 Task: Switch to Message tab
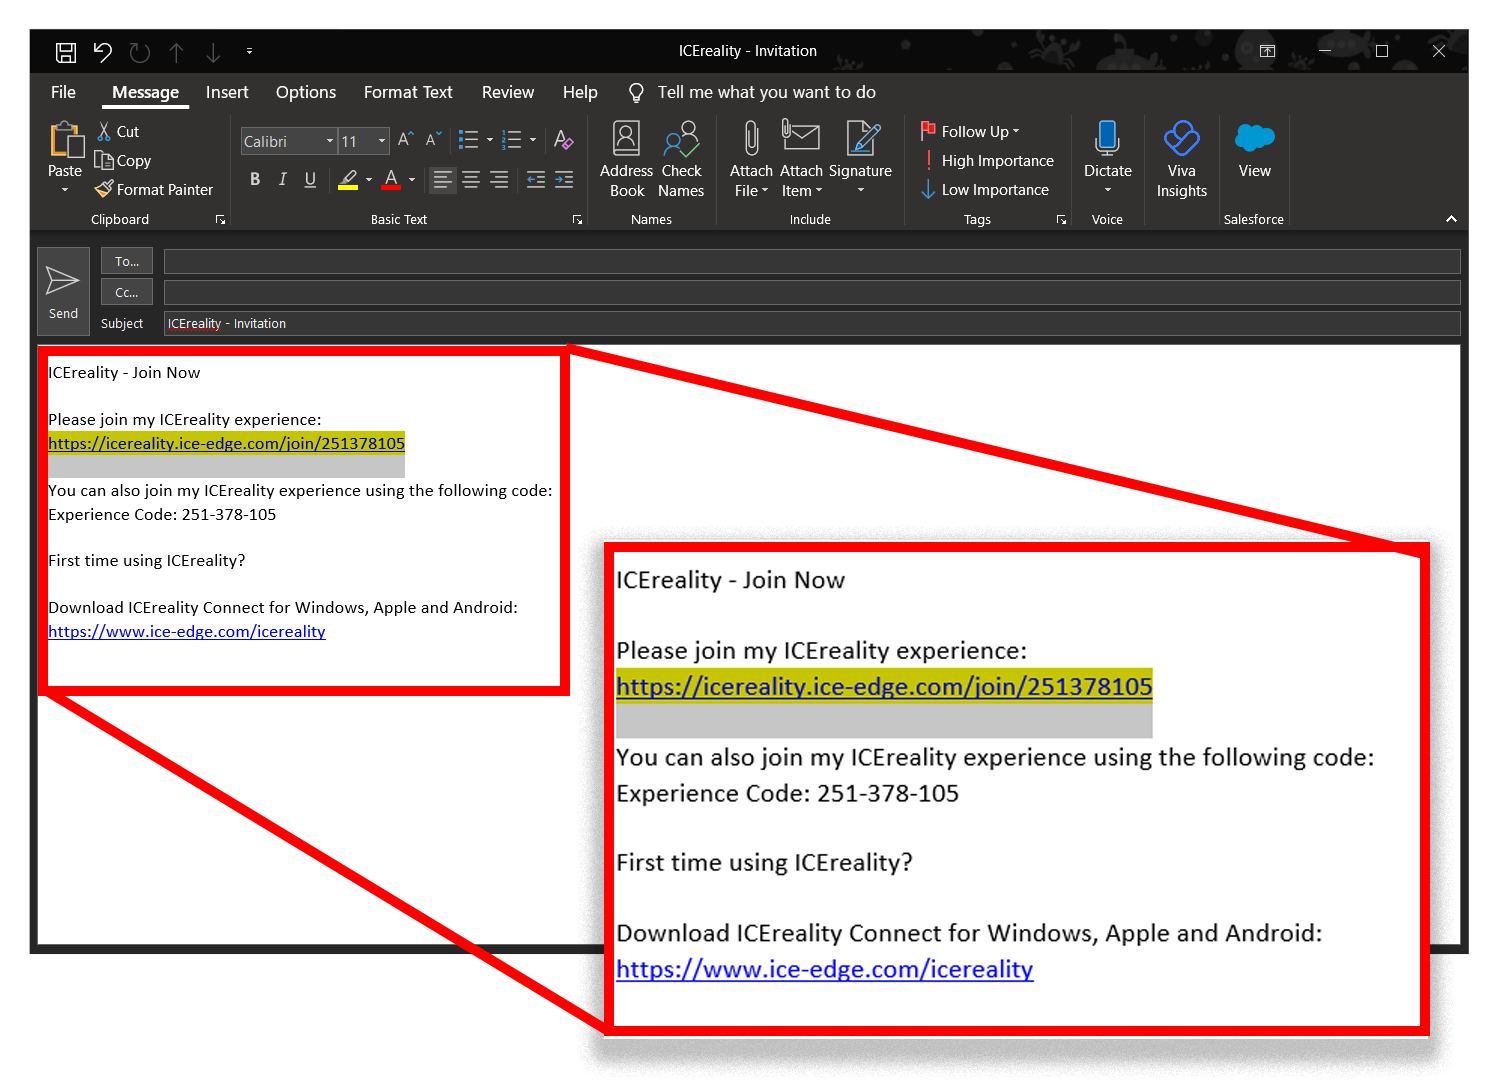pos(145,92)
